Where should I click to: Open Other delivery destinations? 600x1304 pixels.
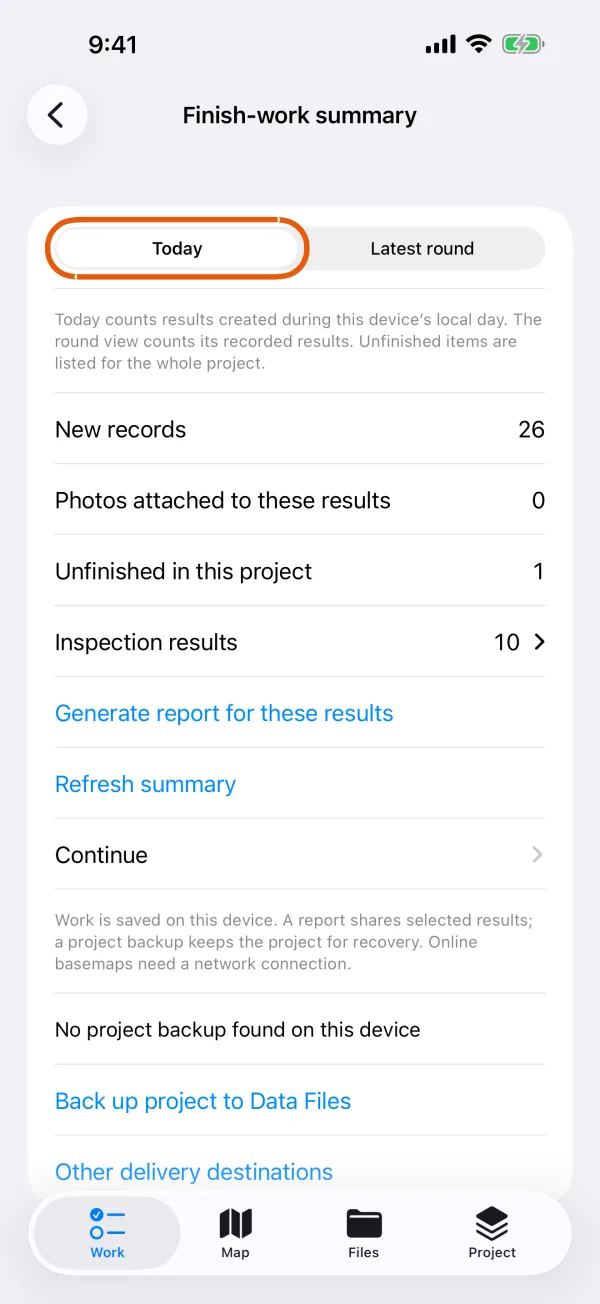(x=194, y=1172)
